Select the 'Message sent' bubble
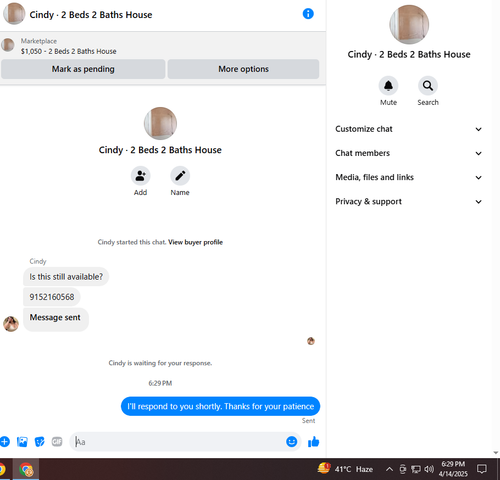 [x=56, y=319]
